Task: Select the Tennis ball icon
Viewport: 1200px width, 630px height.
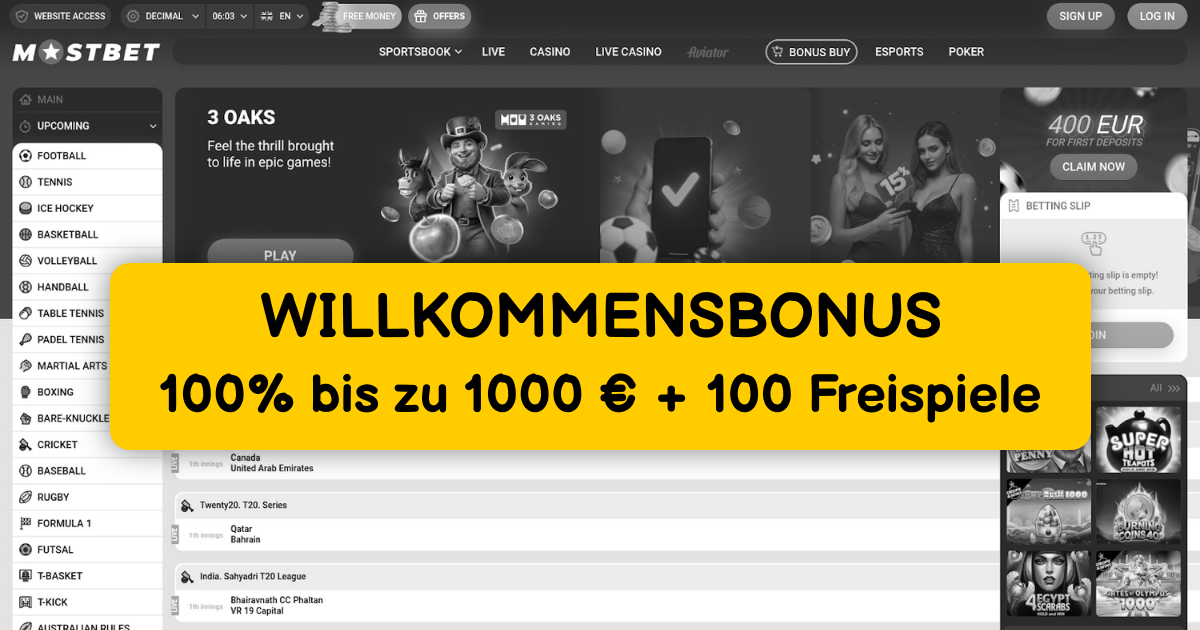Action: (26, 182)
